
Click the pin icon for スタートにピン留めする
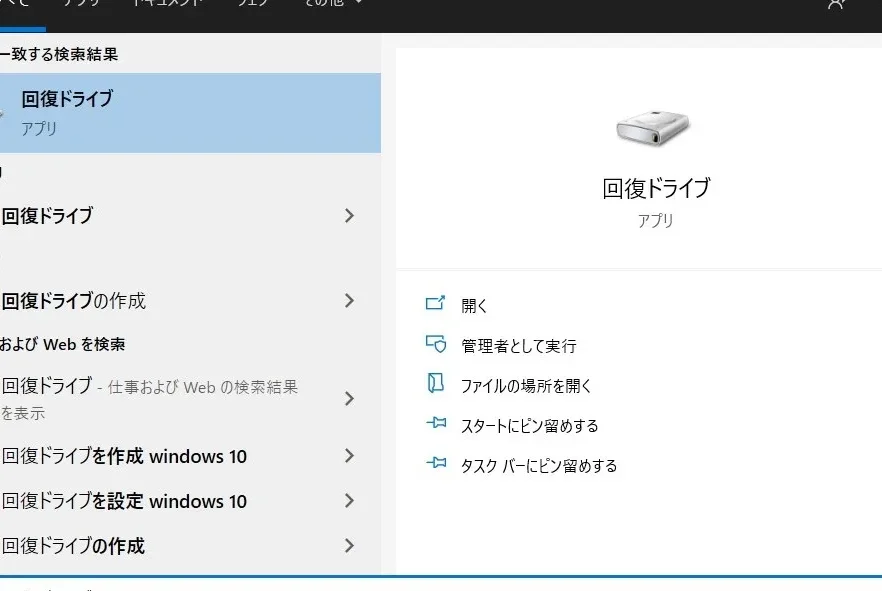[x=435, y=424]
